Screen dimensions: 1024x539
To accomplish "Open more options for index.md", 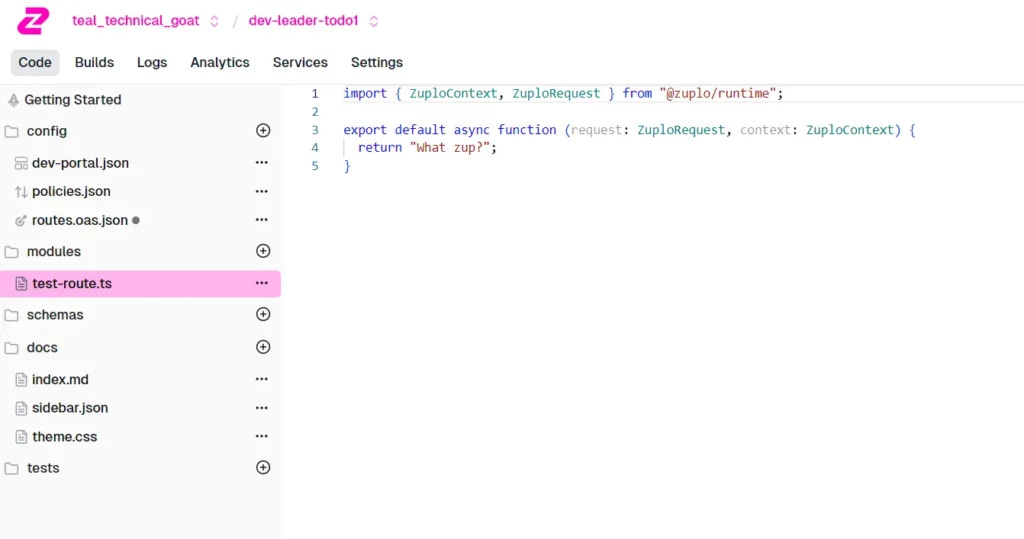I will pyautogui.click(x=262, y=379).
